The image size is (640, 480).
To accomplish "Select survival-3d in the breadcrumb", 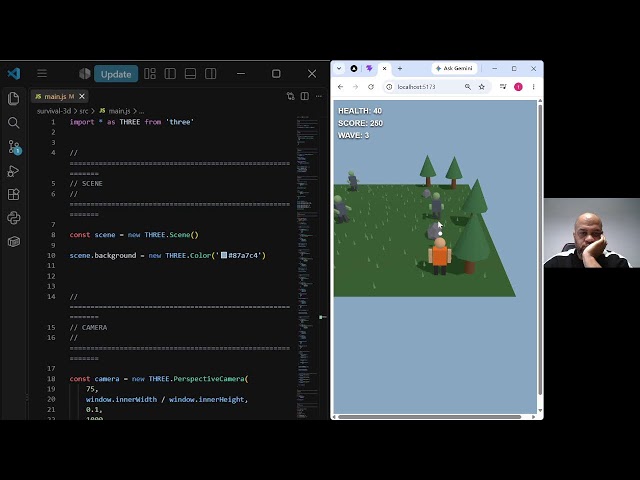I will point(54,111).
